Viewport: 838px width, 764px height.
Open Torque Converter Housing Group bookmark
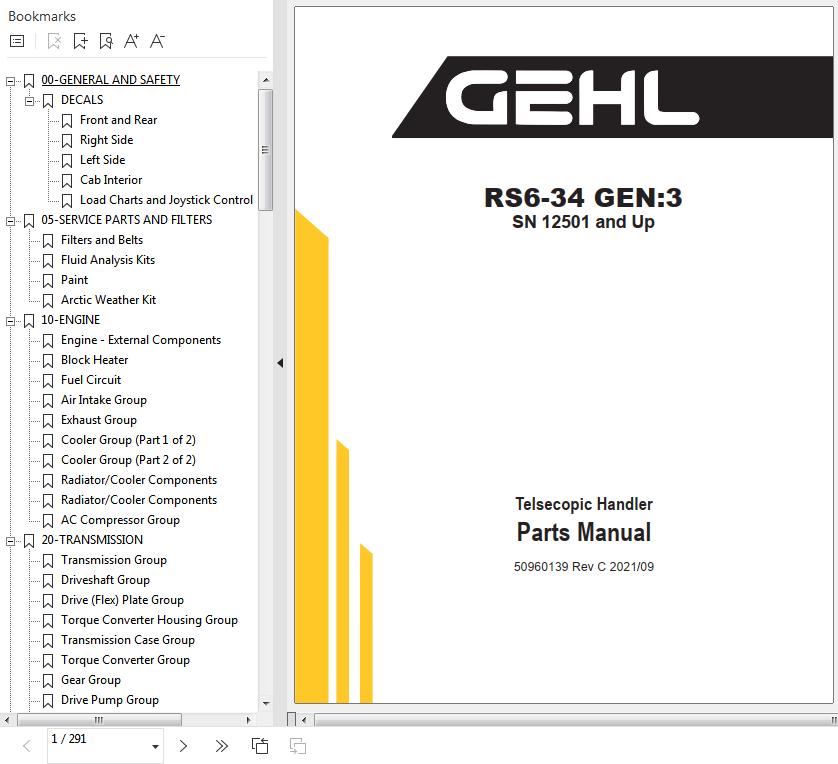tap(149, 620)
